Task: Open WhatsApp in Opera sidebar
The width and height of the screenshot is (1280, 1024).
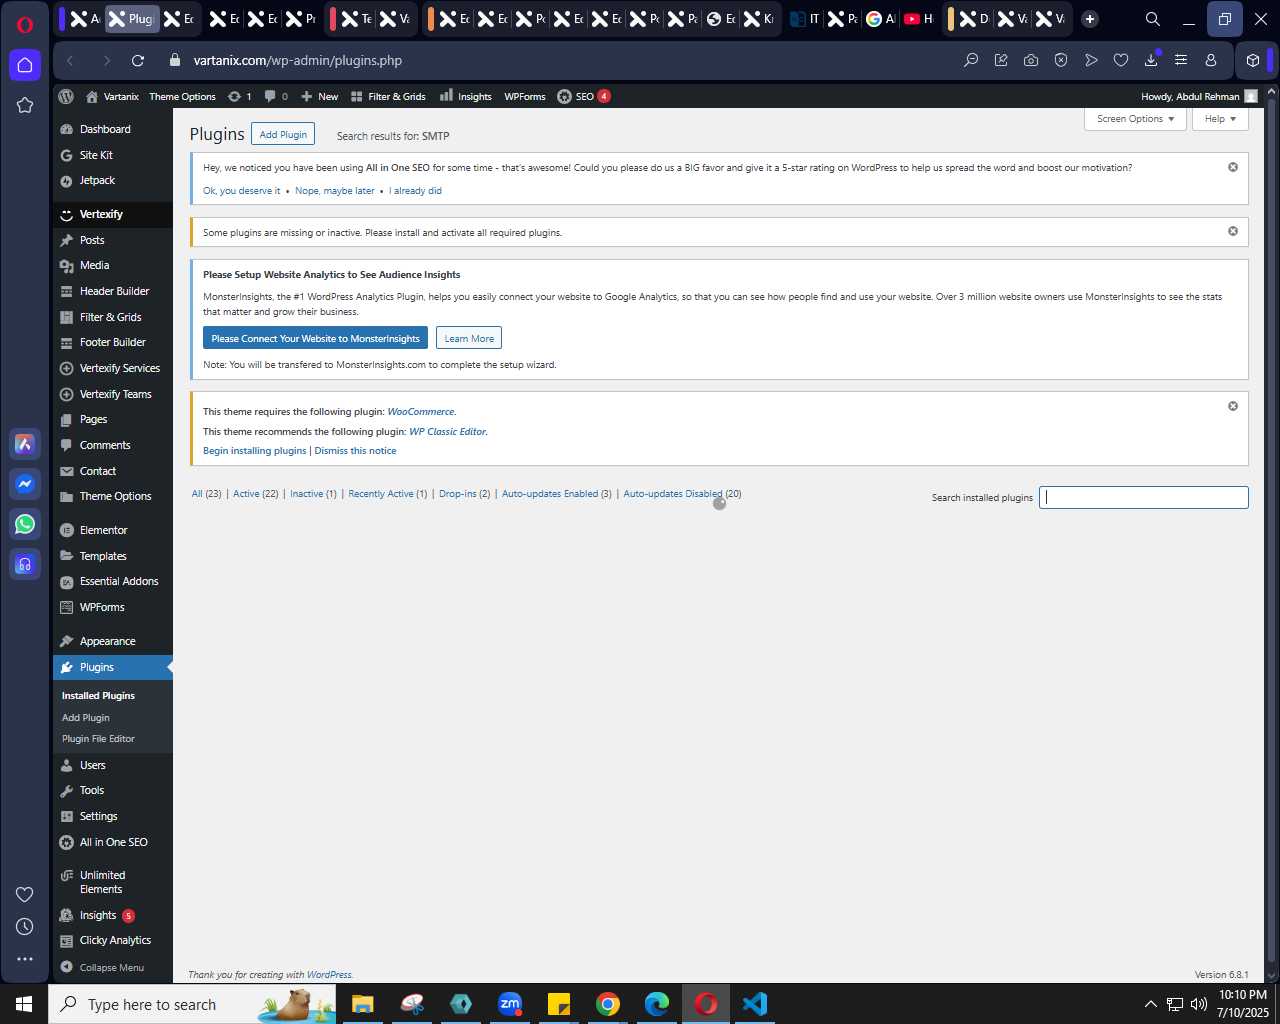Action: [25, 524]
